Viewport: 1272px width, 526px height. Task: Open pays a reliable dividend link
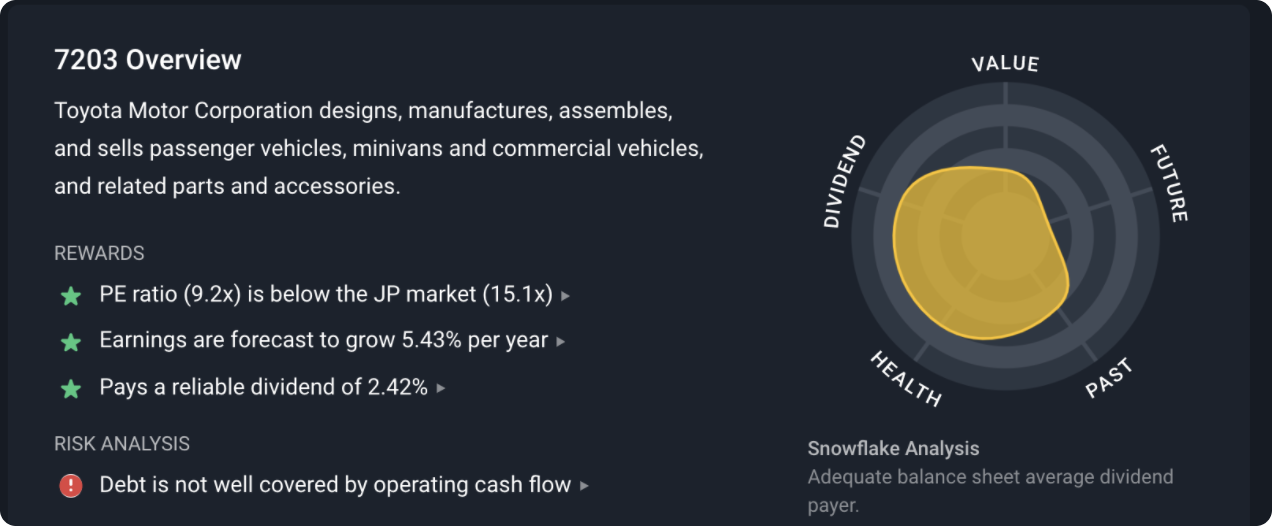(x=264, y=387)
